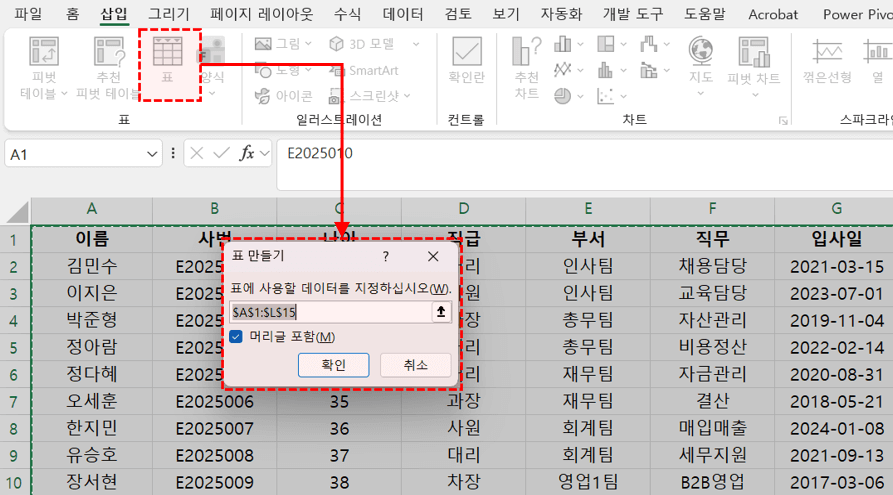
Task: Switch to the 수식 tab
Action: click(347, 14)
